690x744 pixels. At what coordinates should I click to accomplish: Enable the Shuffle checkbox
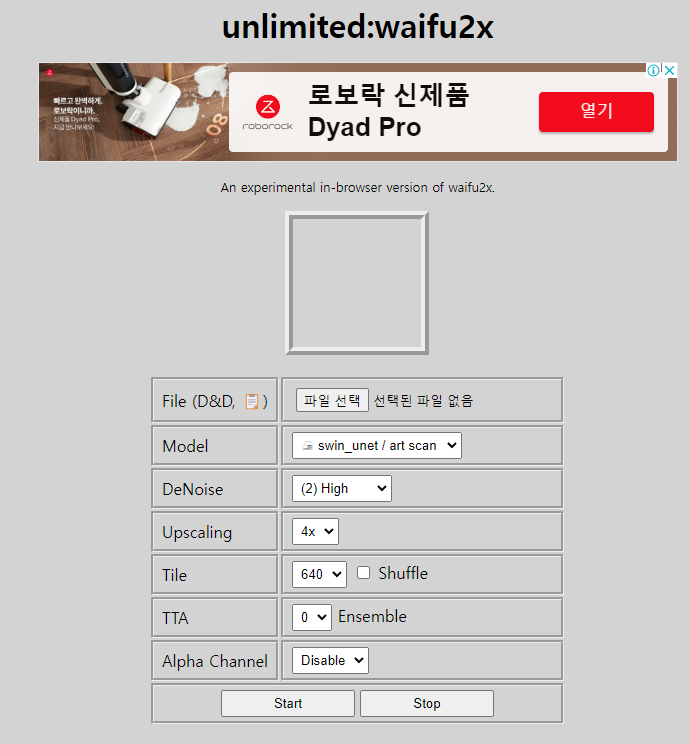click(364, 573)
